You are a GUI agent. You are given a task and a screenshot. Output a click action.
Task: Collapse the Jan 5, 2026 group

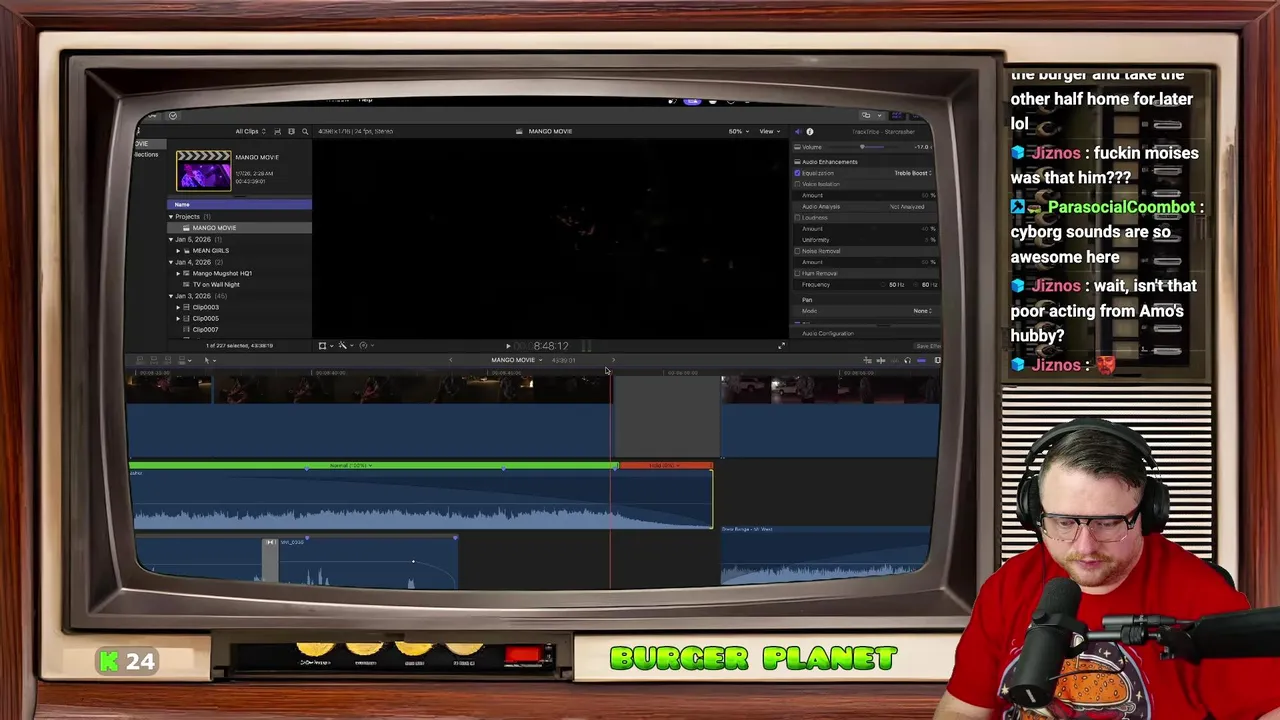(x=171, y=240)
